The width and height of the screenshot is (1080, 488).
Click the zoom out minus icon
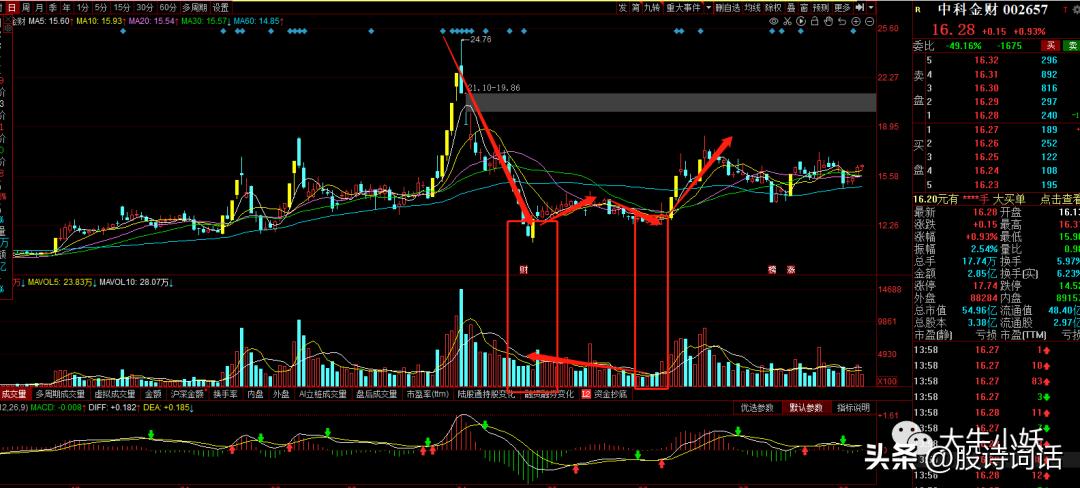870,21
